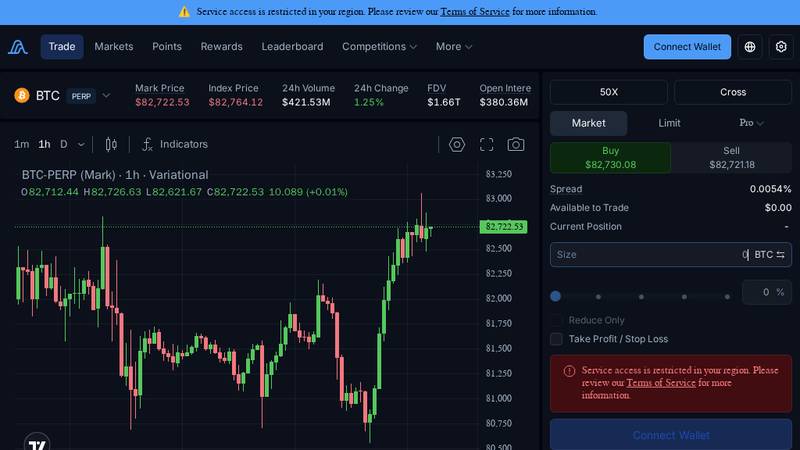800x450 pixels.
Task: Click the warning triangle in top banner
Action: pyautogui.click(x=184, y=12)
